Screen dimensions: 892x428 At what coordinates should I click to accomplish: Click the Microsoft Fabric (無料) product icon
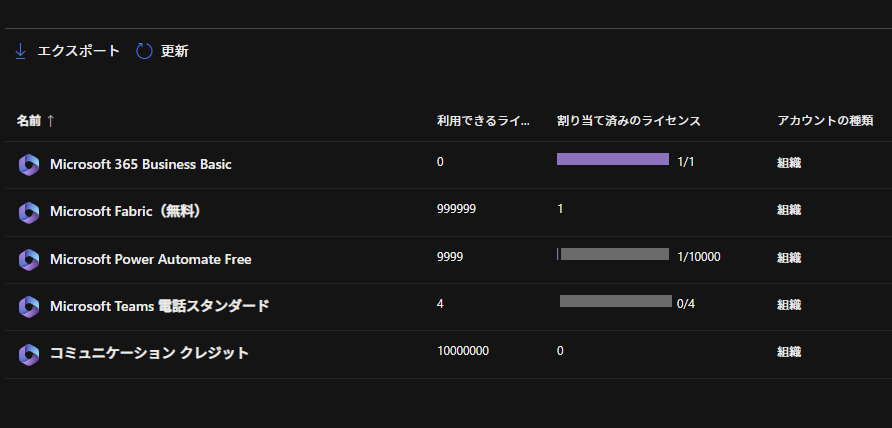point(28,212)
